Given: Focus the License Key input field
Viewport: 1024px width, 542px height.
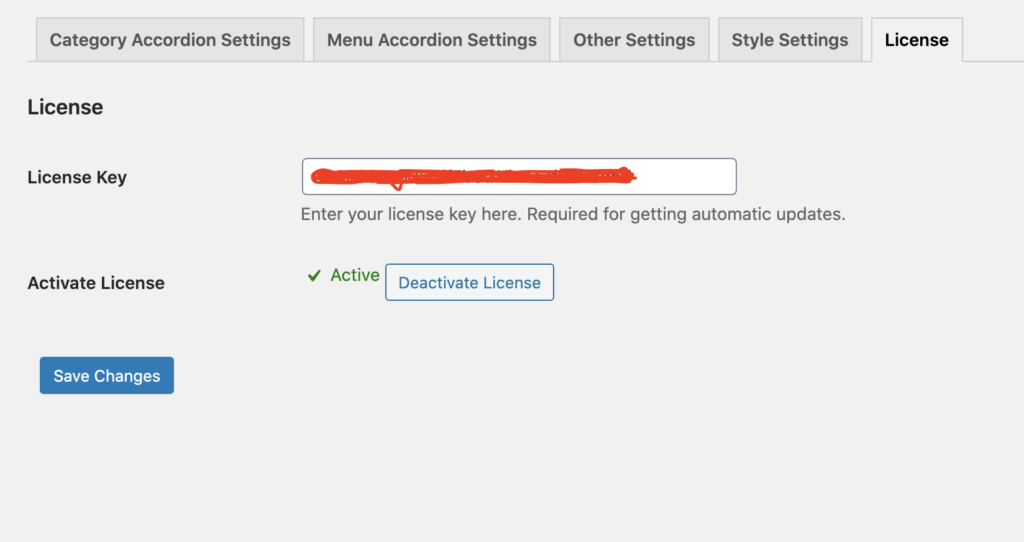Looking at the screenshot, I should 519,176.
